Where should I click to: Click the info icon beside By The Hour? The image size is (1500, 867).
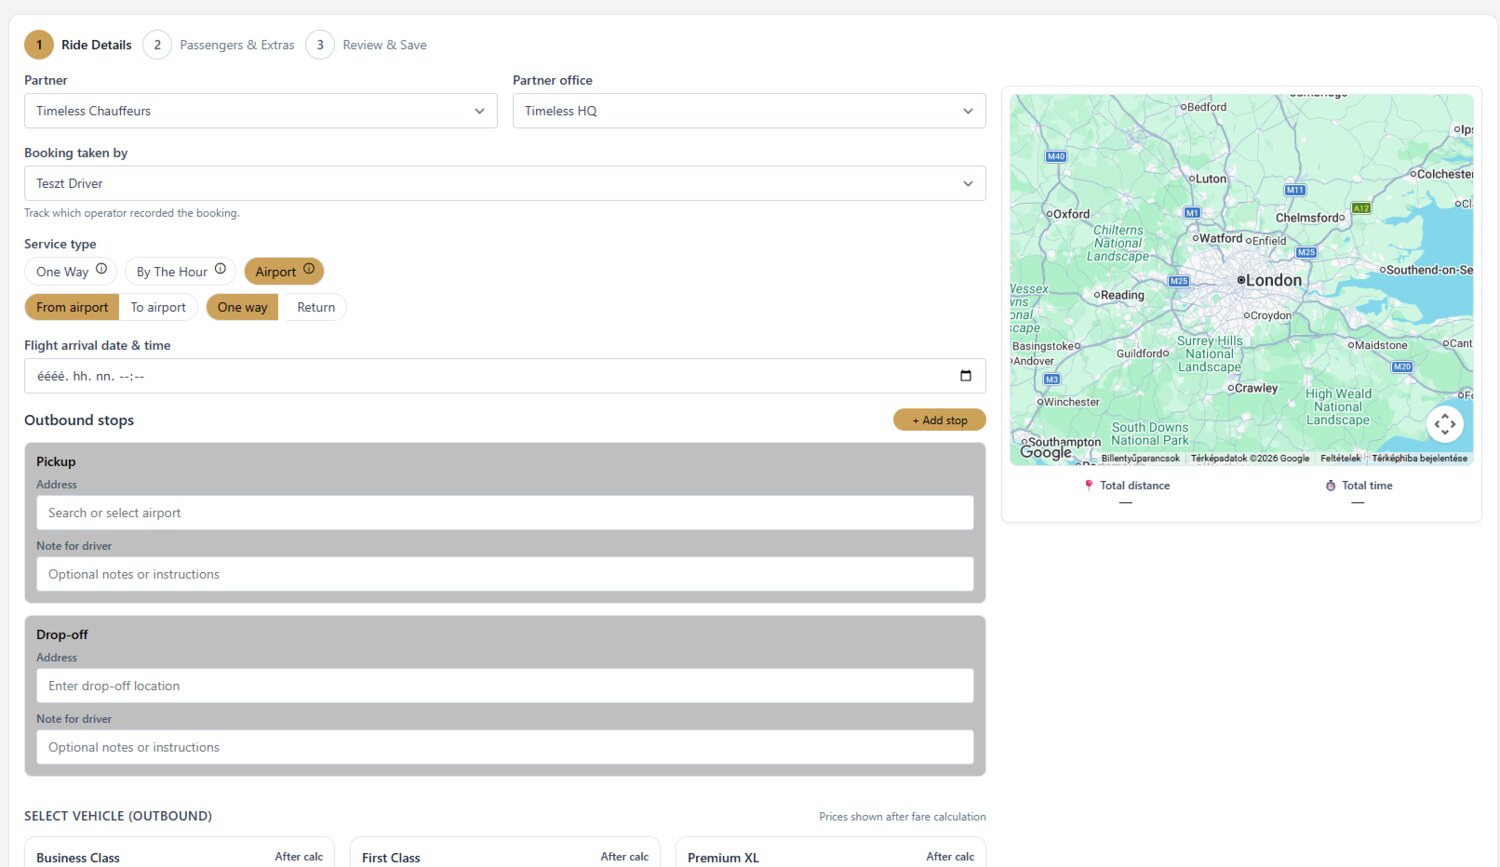click(x=220, y=269)
